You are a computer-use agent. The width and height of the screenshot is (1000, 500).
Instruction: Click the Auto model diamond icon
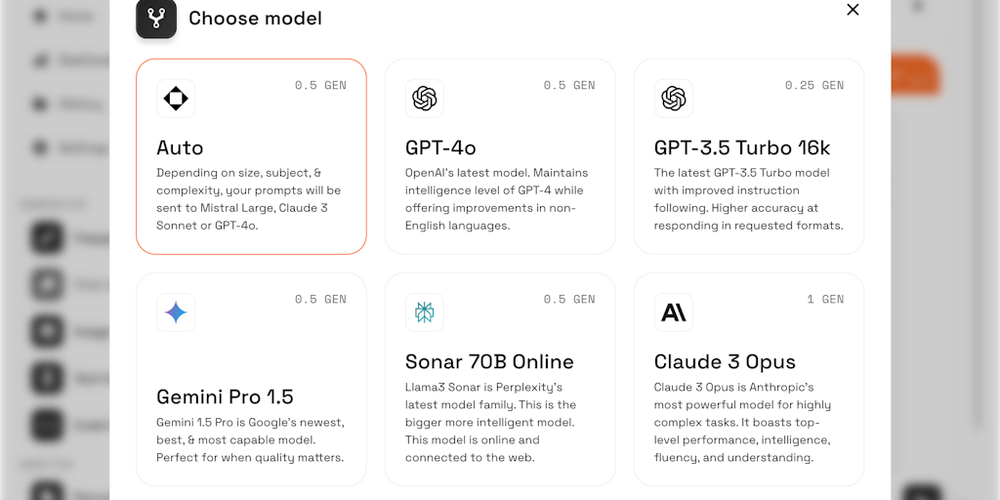[x=175, y=99]
